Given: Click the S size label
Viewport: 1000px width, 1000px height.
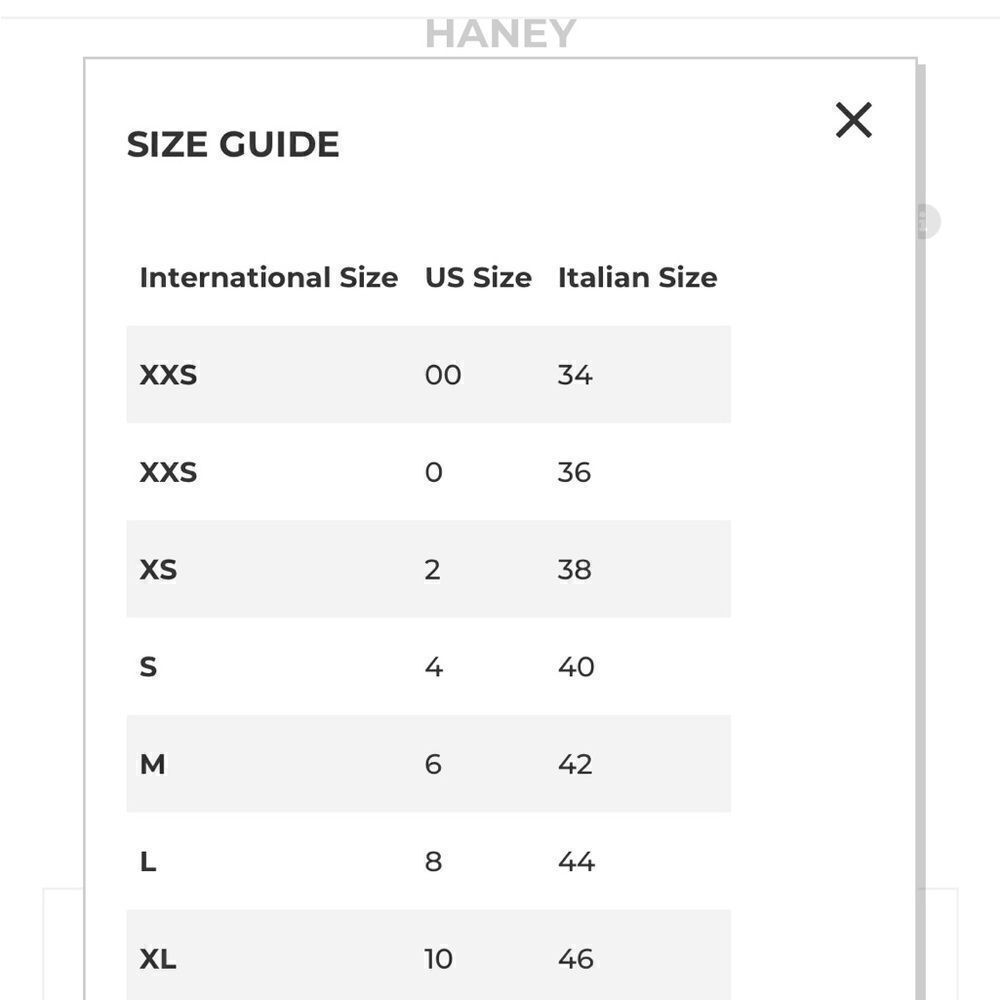Looking at the screenshot, I should tap(148, 667).
